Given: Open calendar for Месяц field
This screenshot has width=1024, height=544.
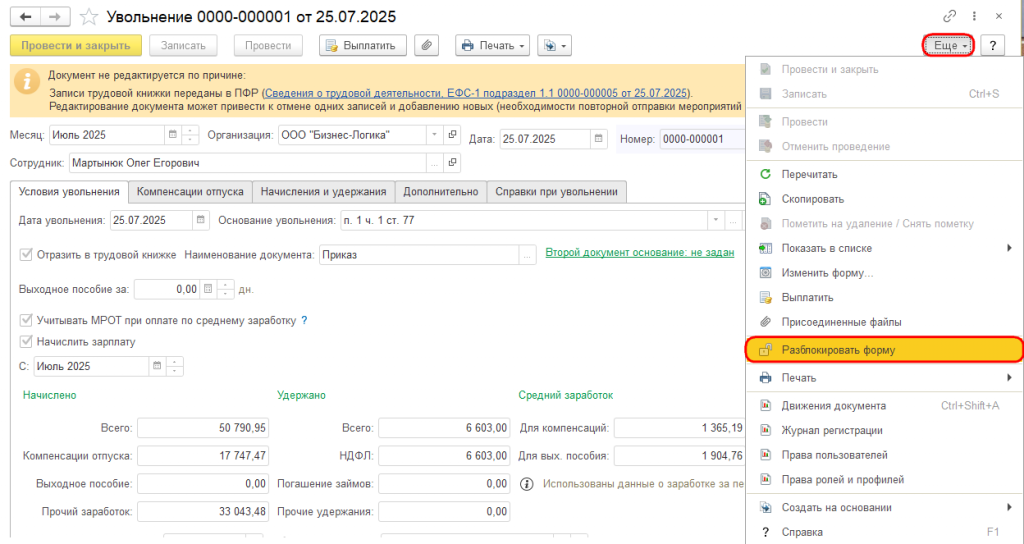Looking at the screenshot, I should 173,135.
